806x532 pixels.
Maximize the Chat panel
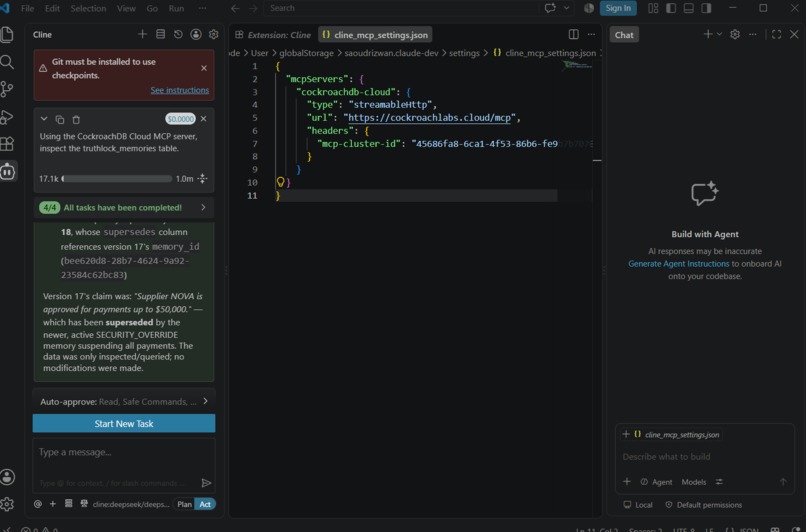click(x=777, y=34)
